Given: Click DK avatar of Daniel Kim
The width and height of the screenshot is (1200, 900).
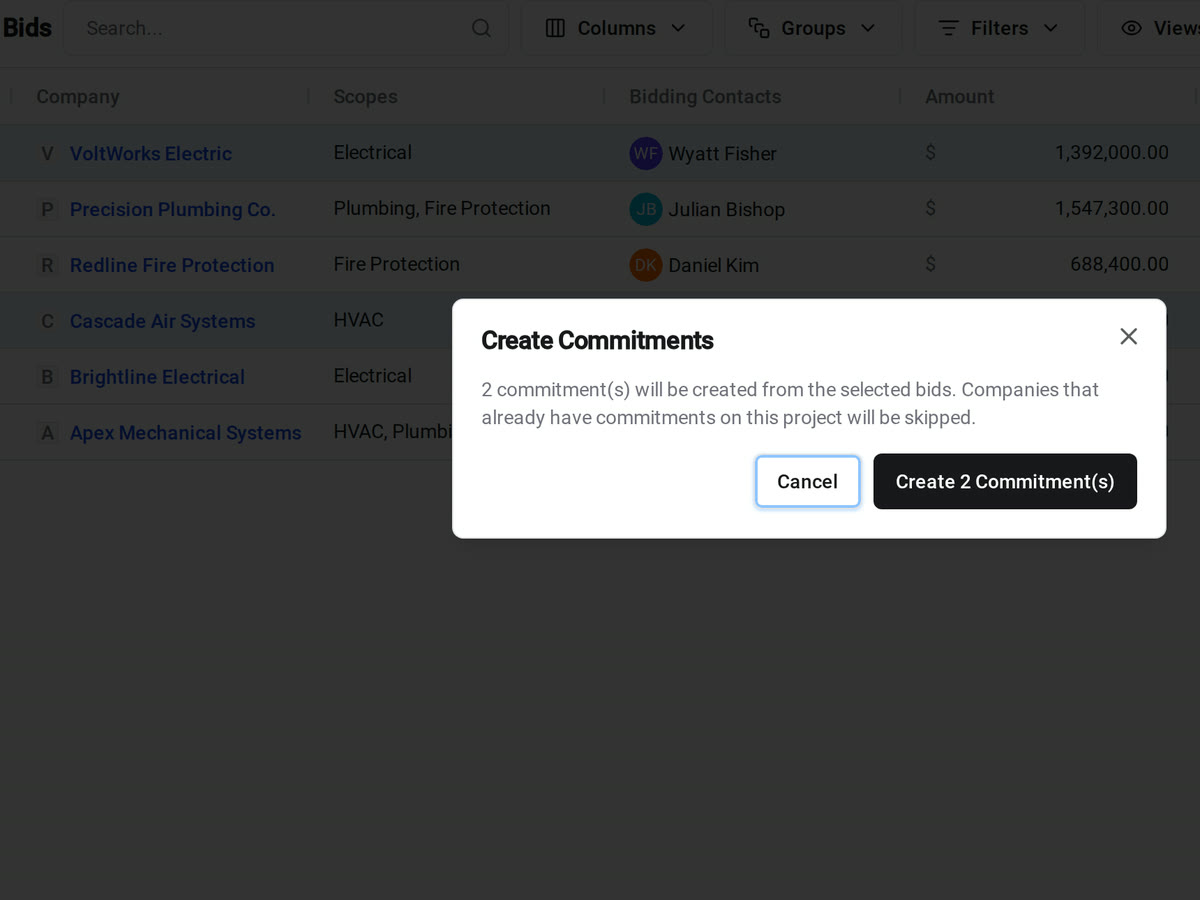Looking at the screenshot, I should [646, 265].
